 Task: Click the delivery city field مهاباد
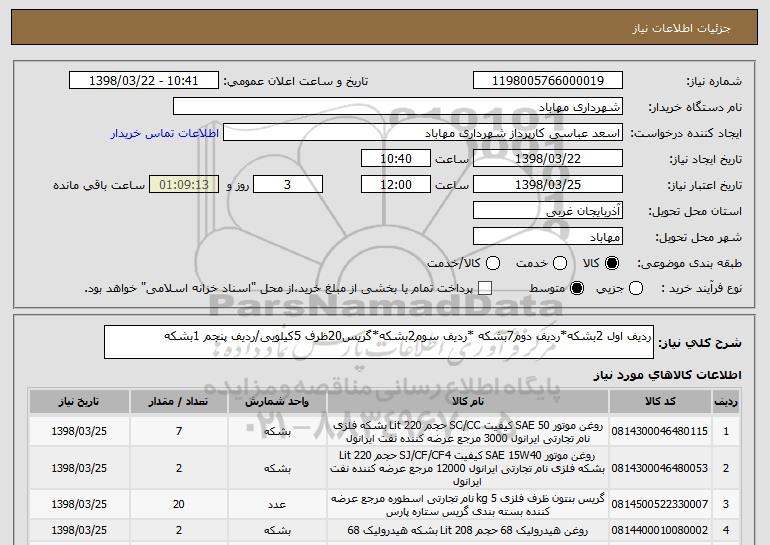(x=548, y=237)
